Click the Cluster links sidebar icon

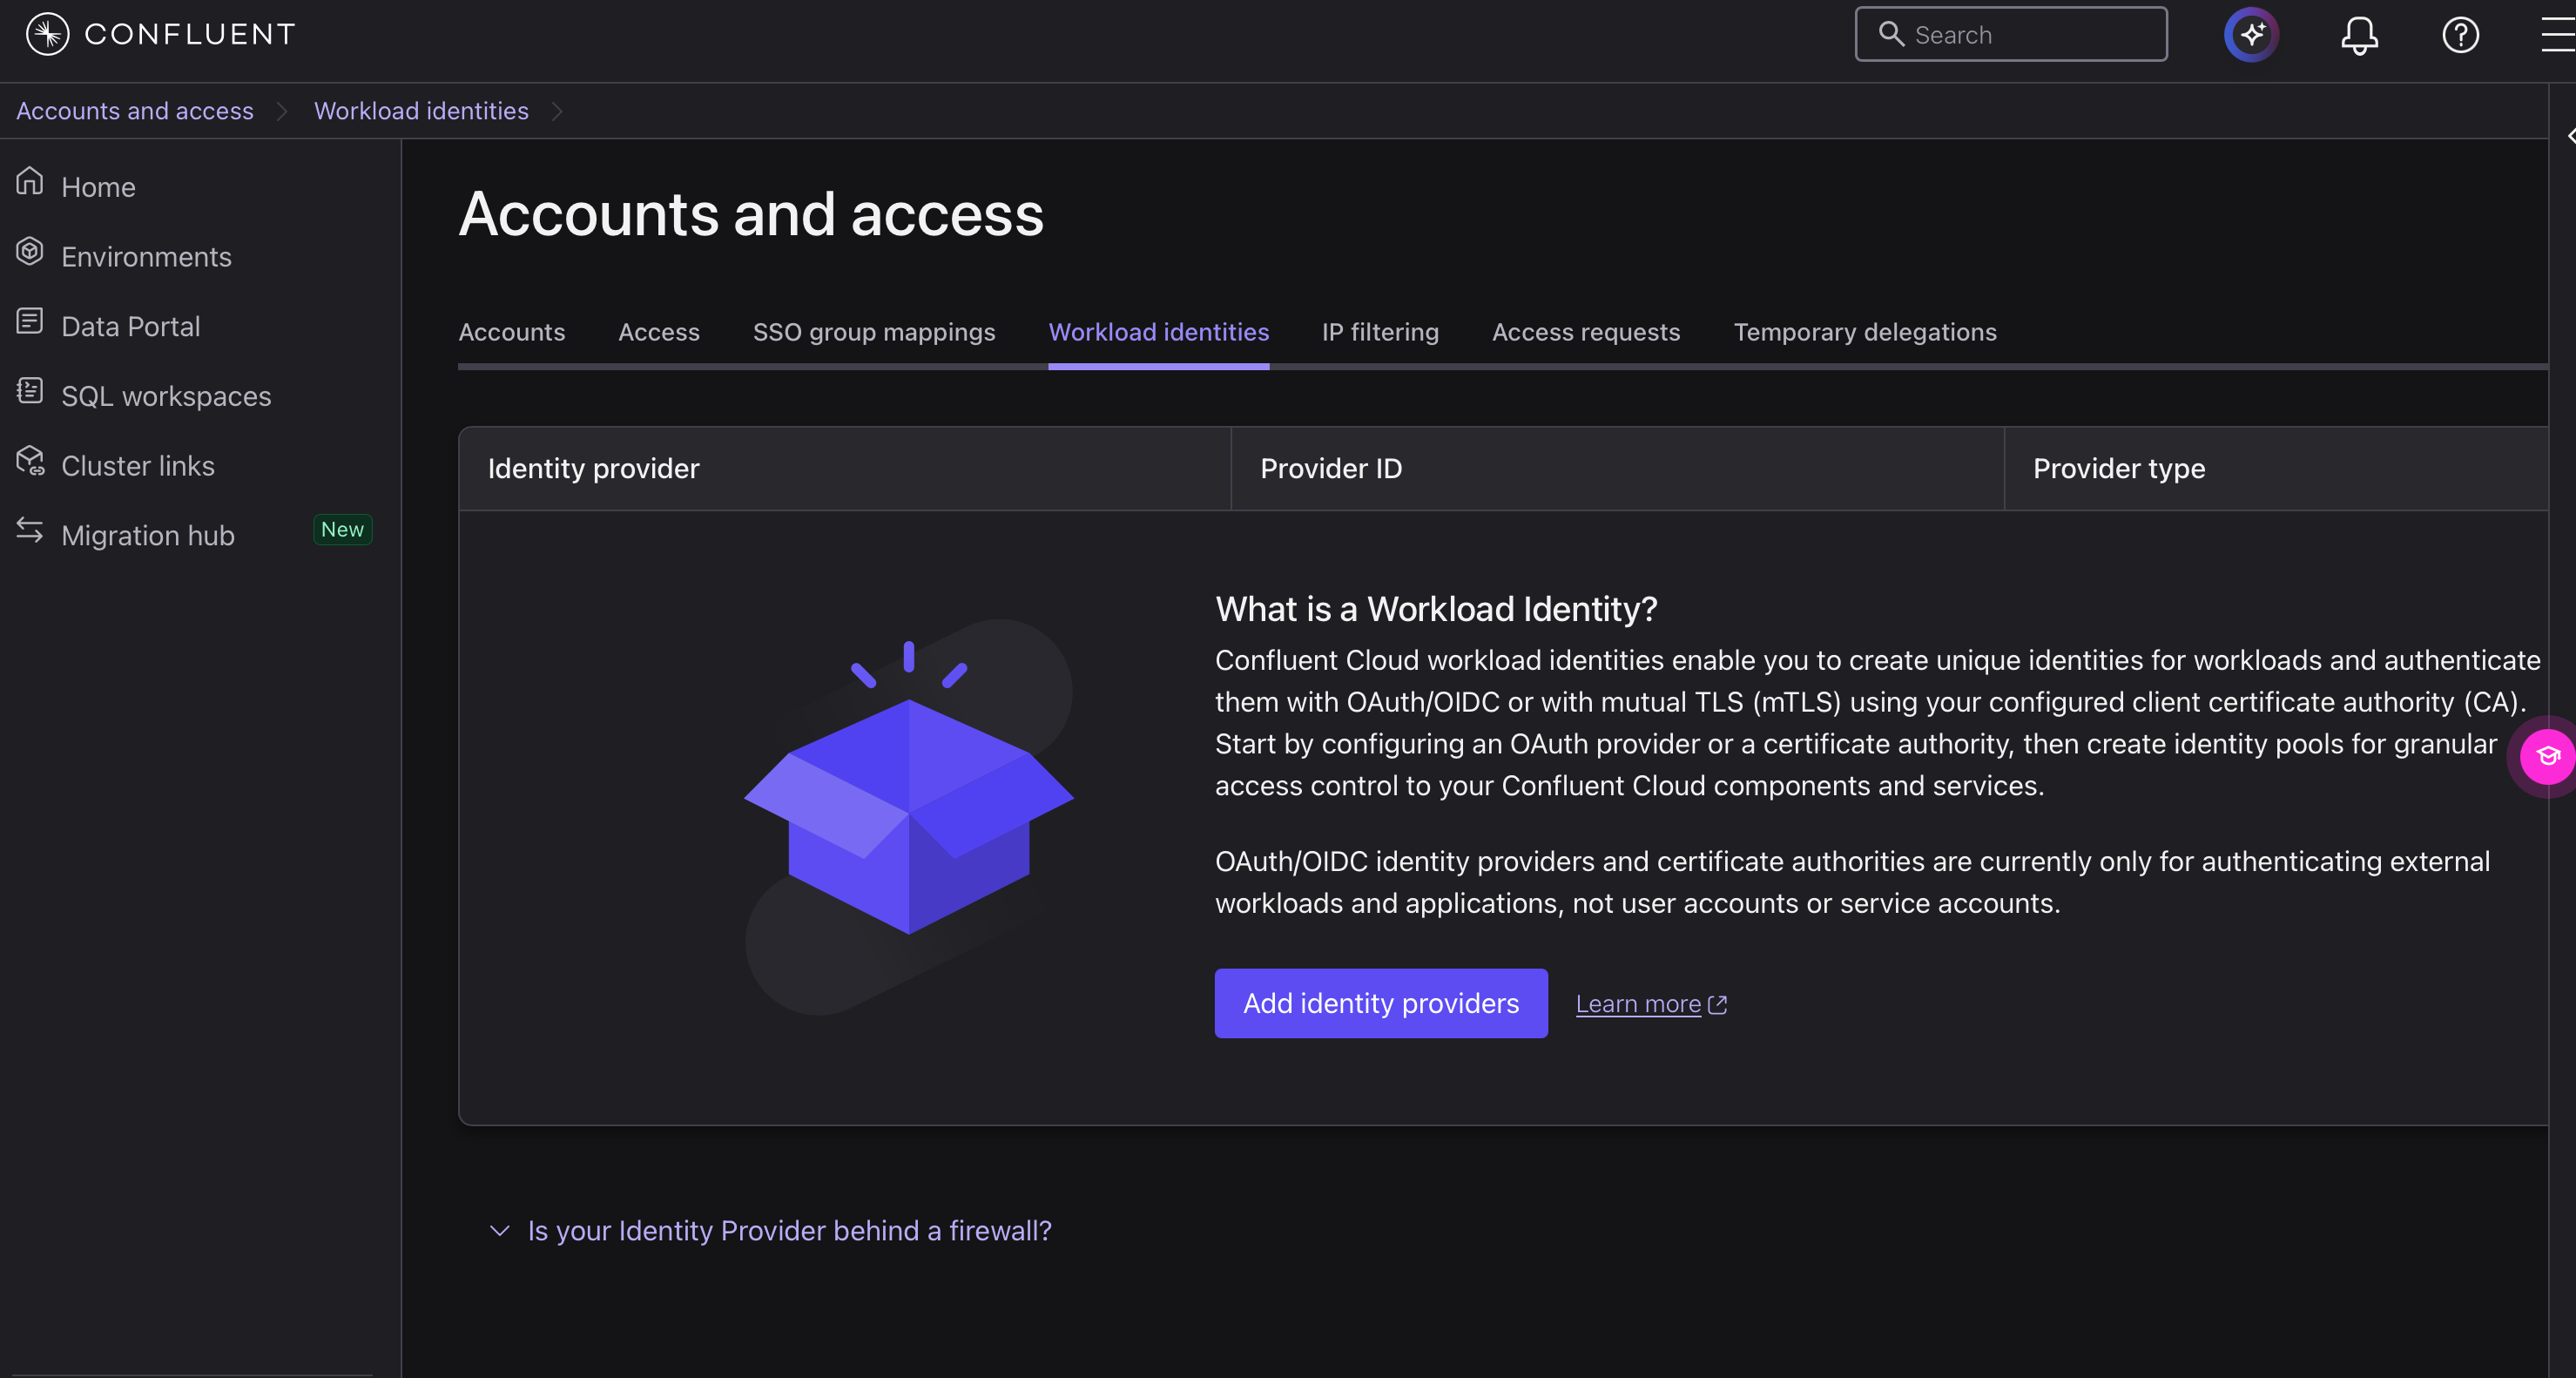(30, 460)
